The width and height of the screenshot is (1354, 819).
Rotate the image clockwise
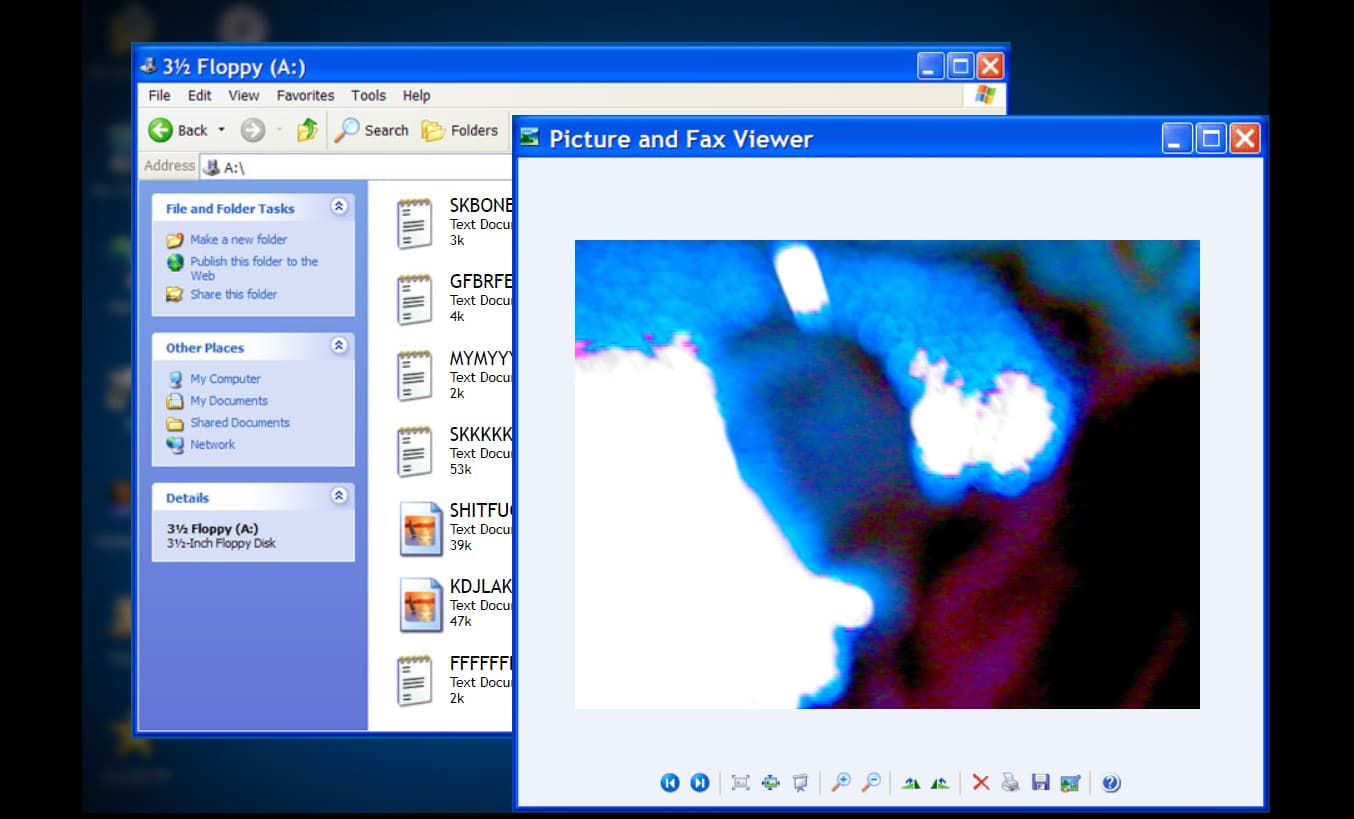[910, 783]
